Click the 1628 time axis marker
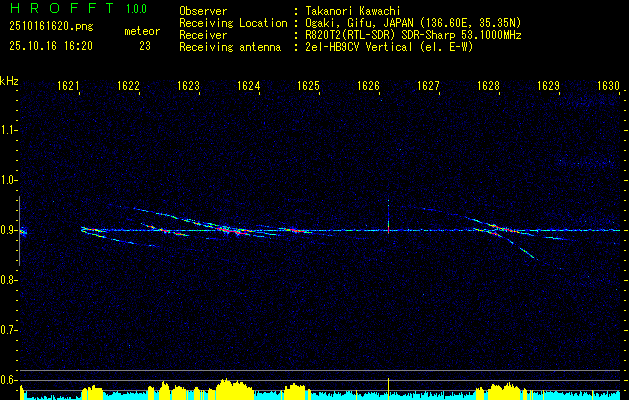 coord(489,86)
